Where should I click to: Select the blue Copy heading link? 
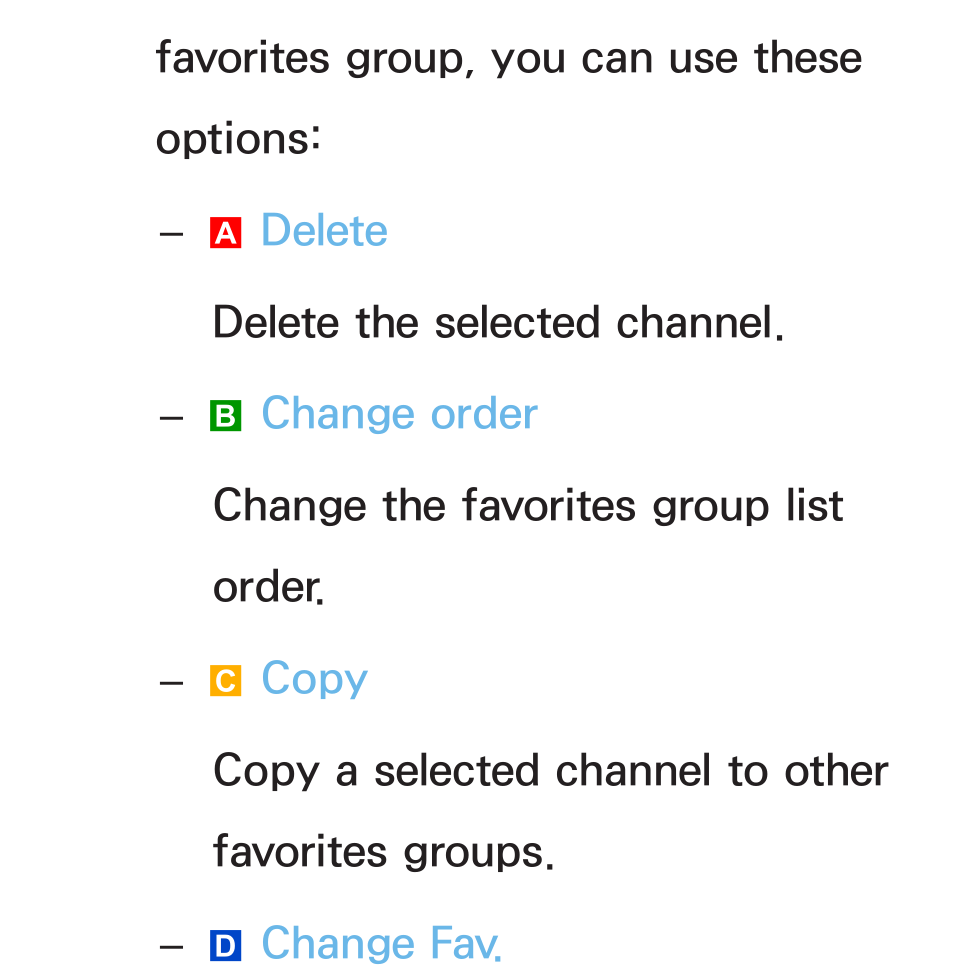click(x=315, y=680)
